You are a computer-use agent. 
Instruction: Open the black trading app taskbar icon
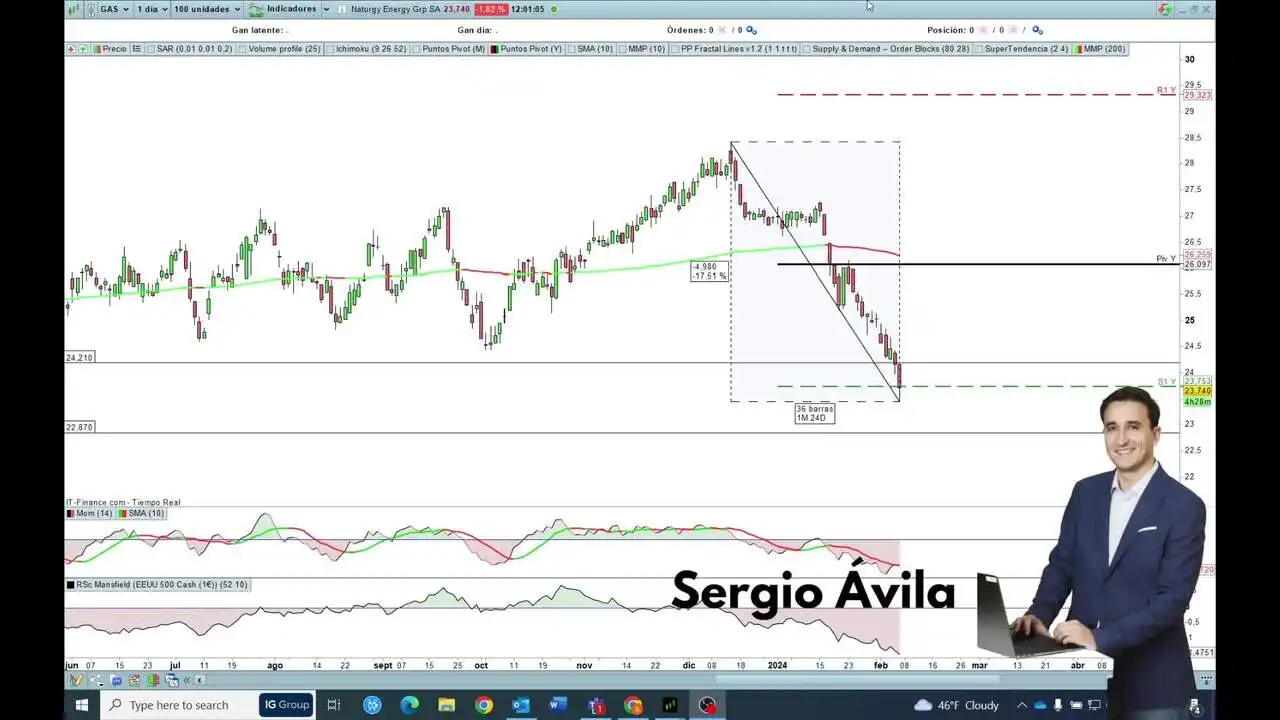(x=670, y=705)
